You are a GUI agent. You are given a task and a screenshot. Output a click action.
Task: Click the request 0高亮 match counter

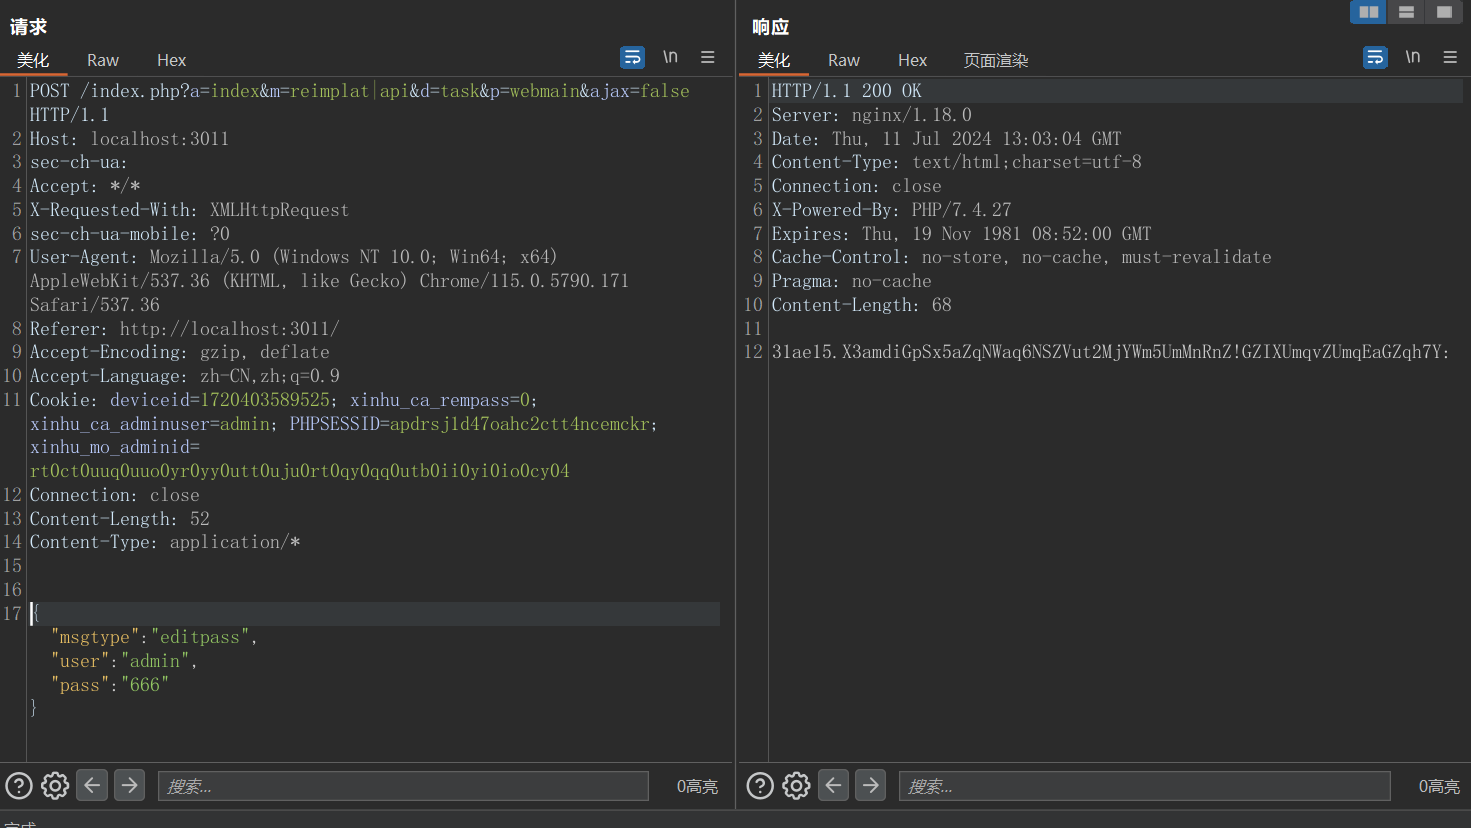(697, 787)
